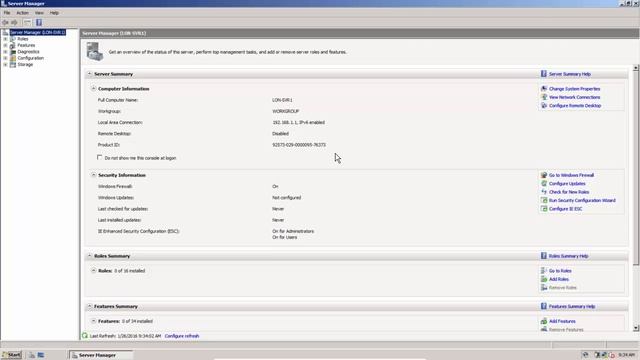The image size is (640, 360).
Task: Click the 'On for Administrators' ESC value
Action: [293, 231]
